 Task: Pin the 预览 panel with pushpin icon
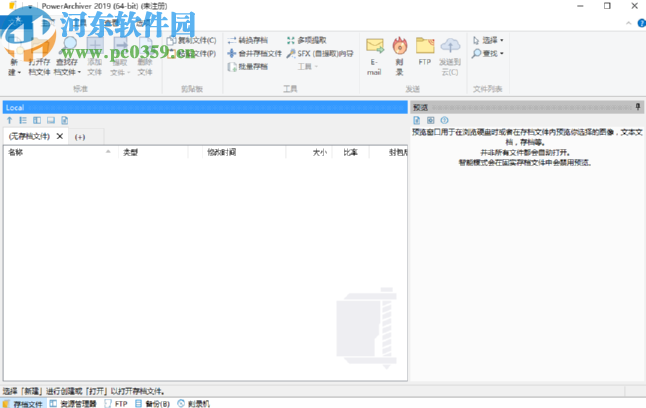[x=638, y=107]
